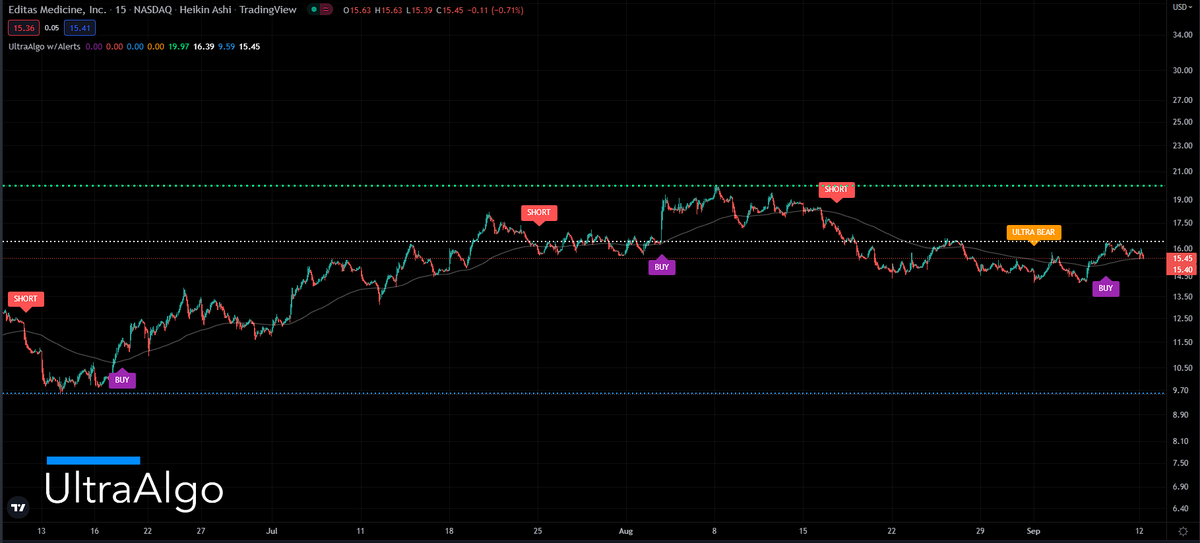Click the Aug label on time axis
This screenshot has width=1200, height=543.
click(626, 531)
